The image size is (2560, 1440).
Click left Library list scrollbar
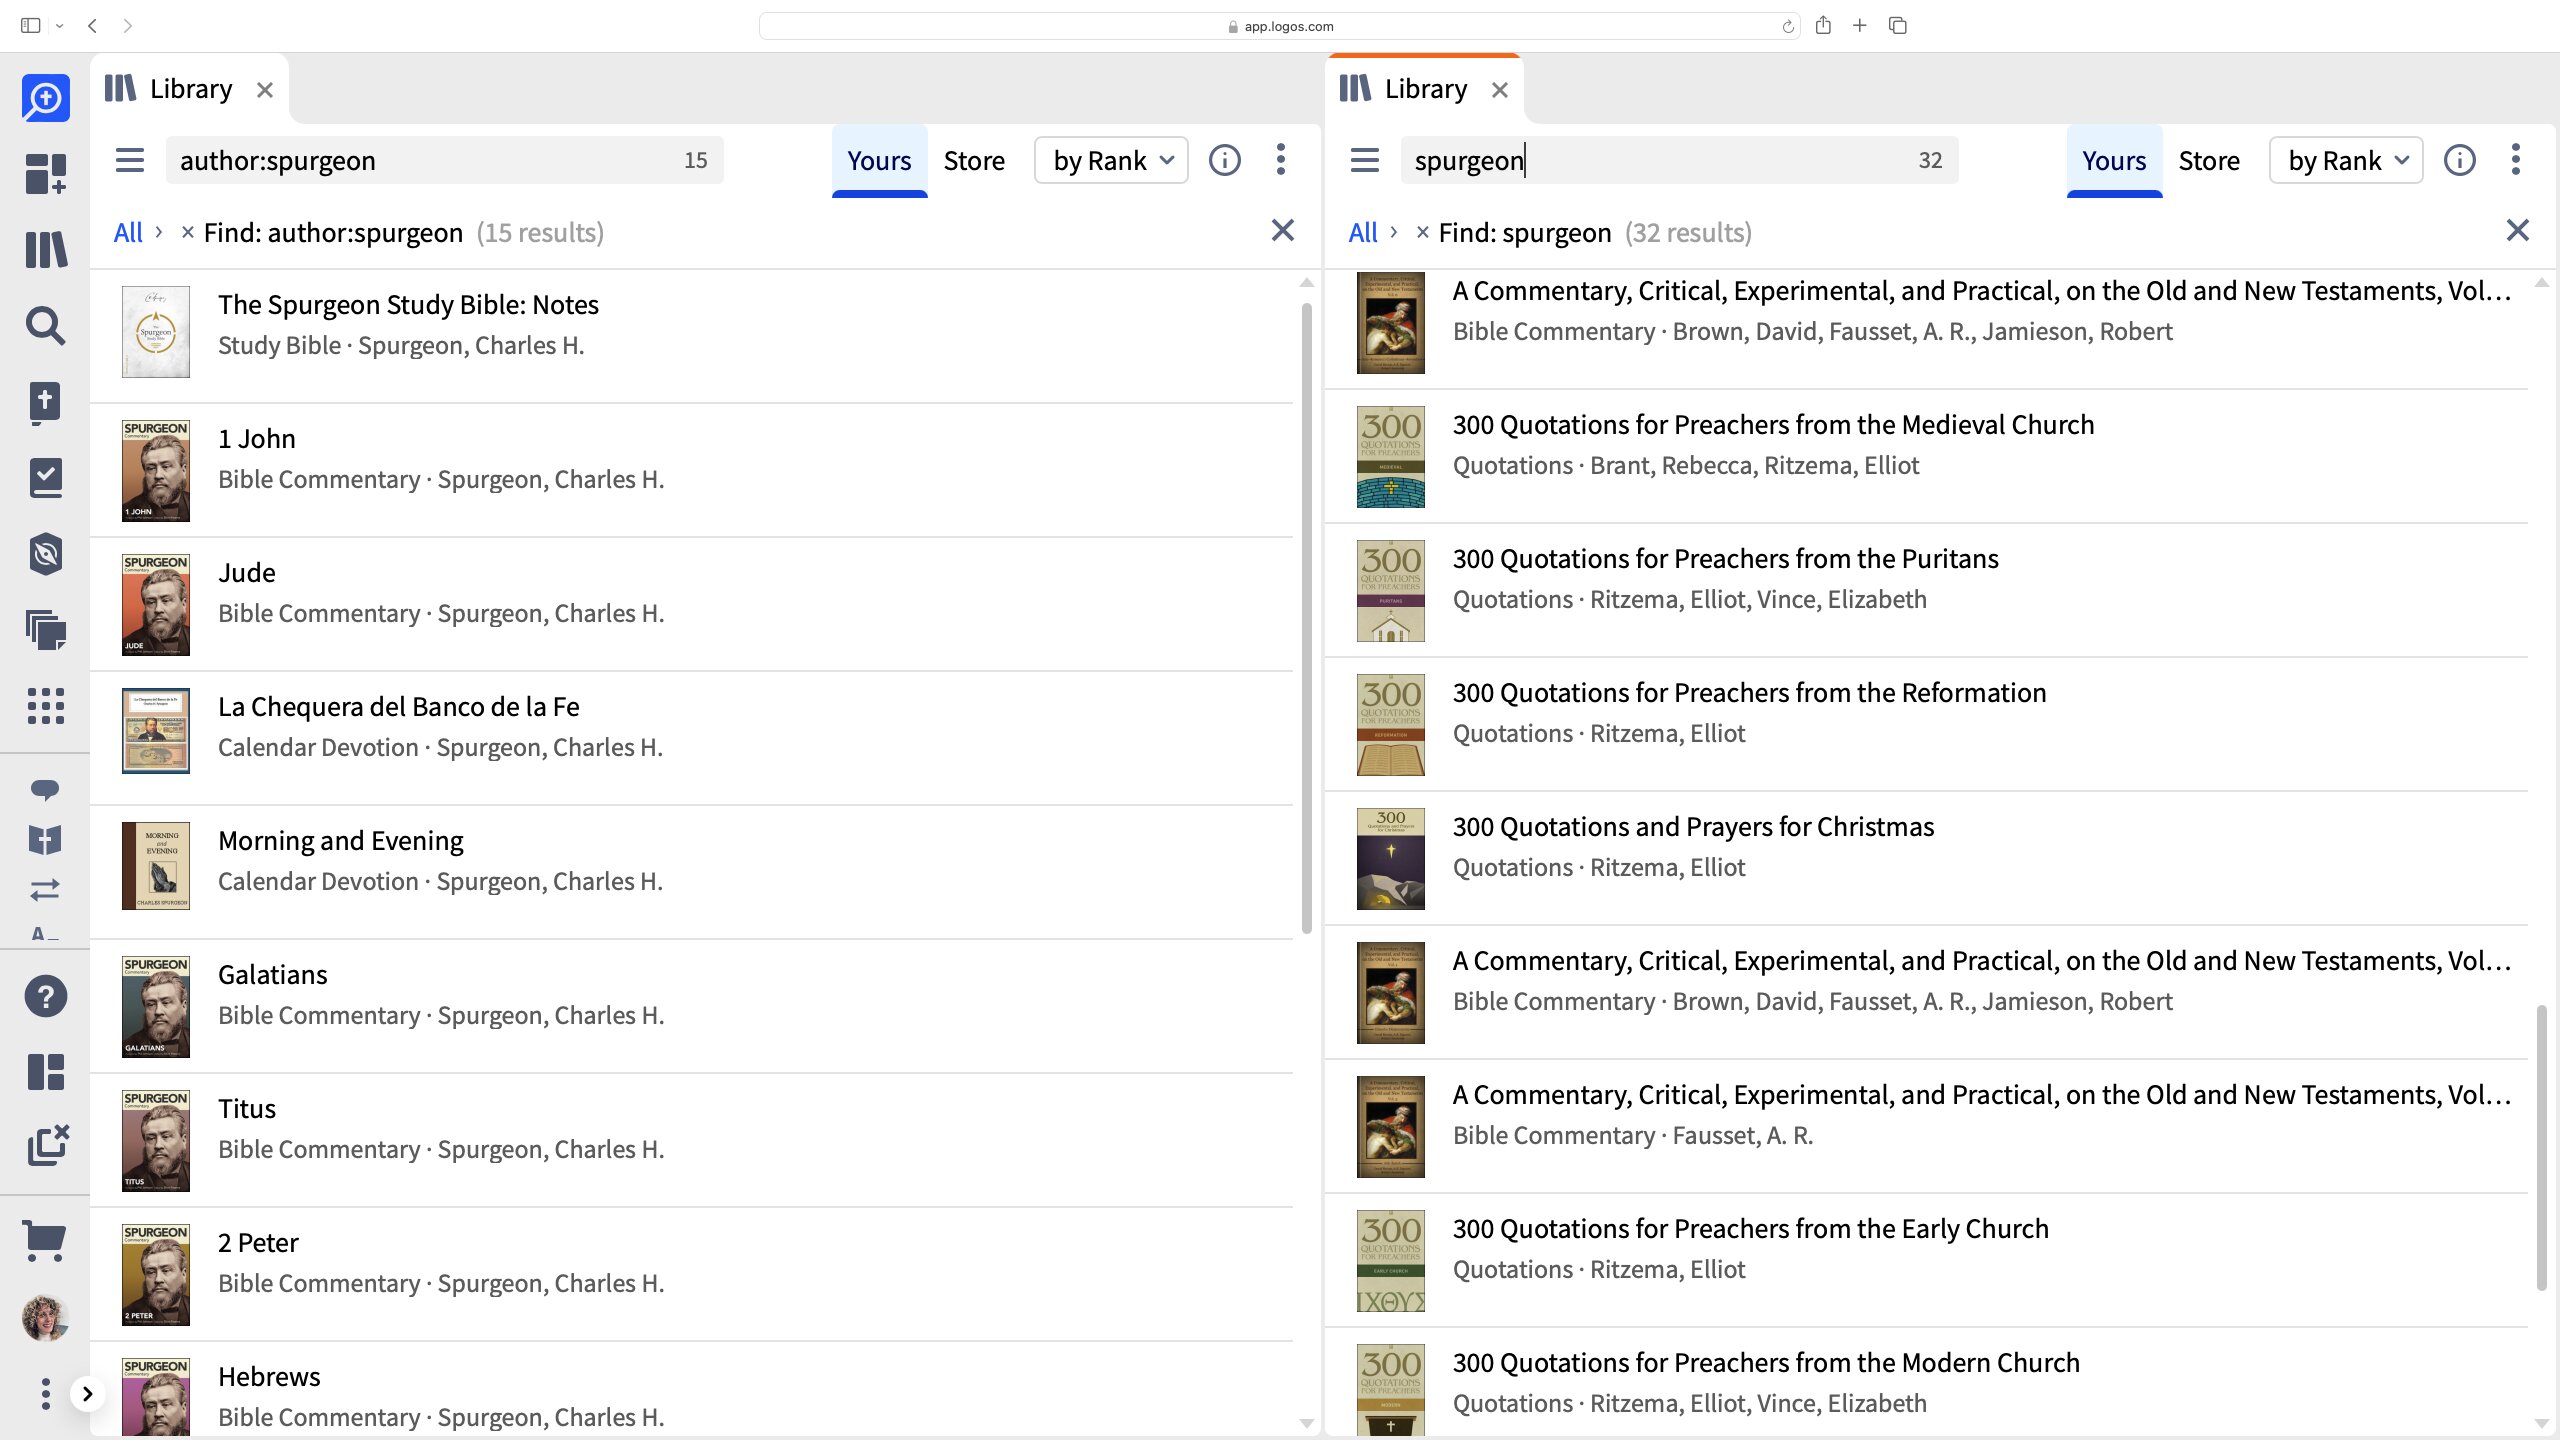(x=1306, y=618)
